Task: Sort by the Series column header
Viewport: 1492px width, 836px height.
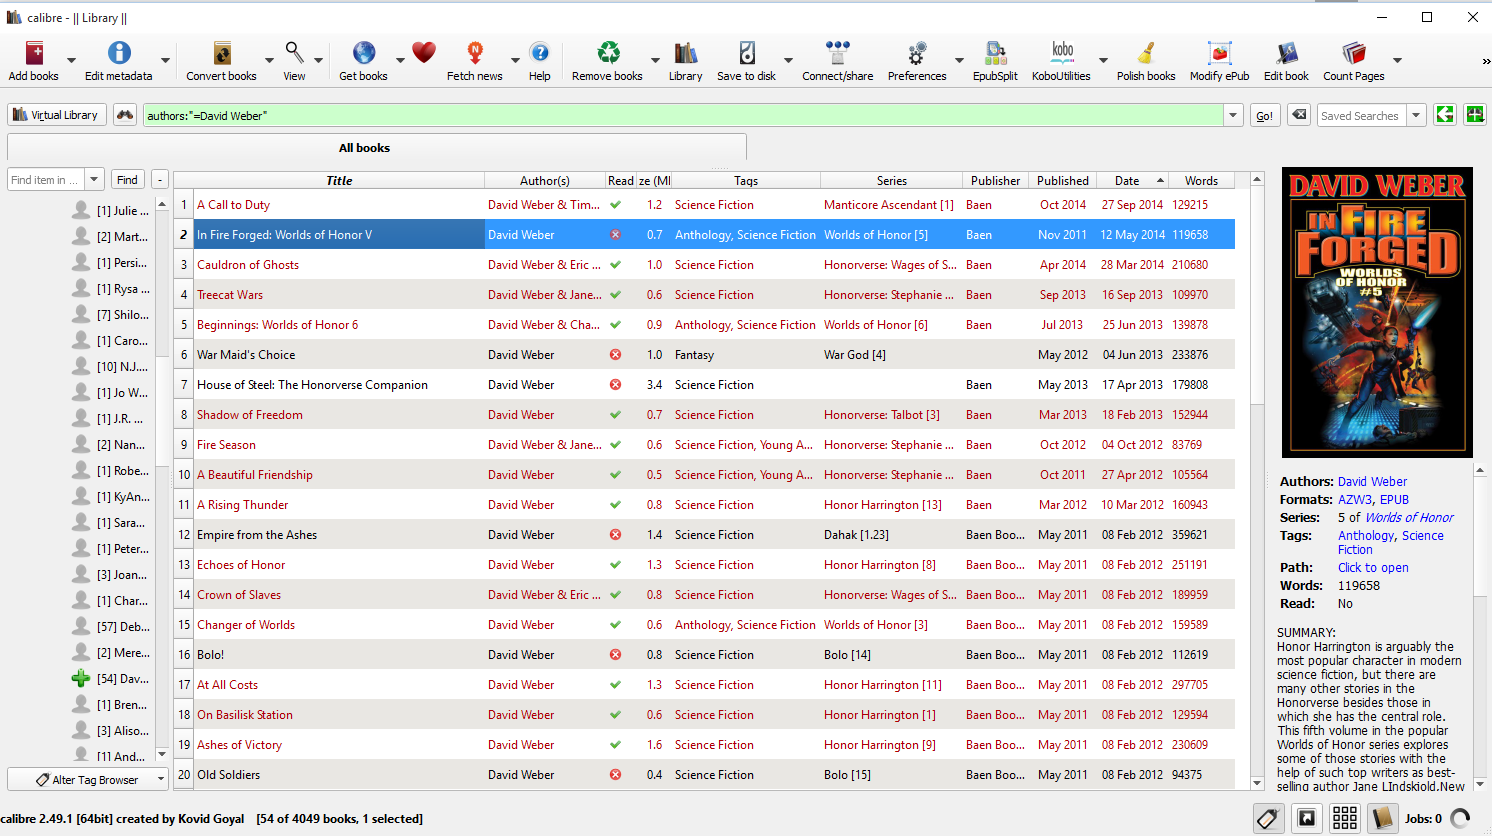Action: coord(891,181)
